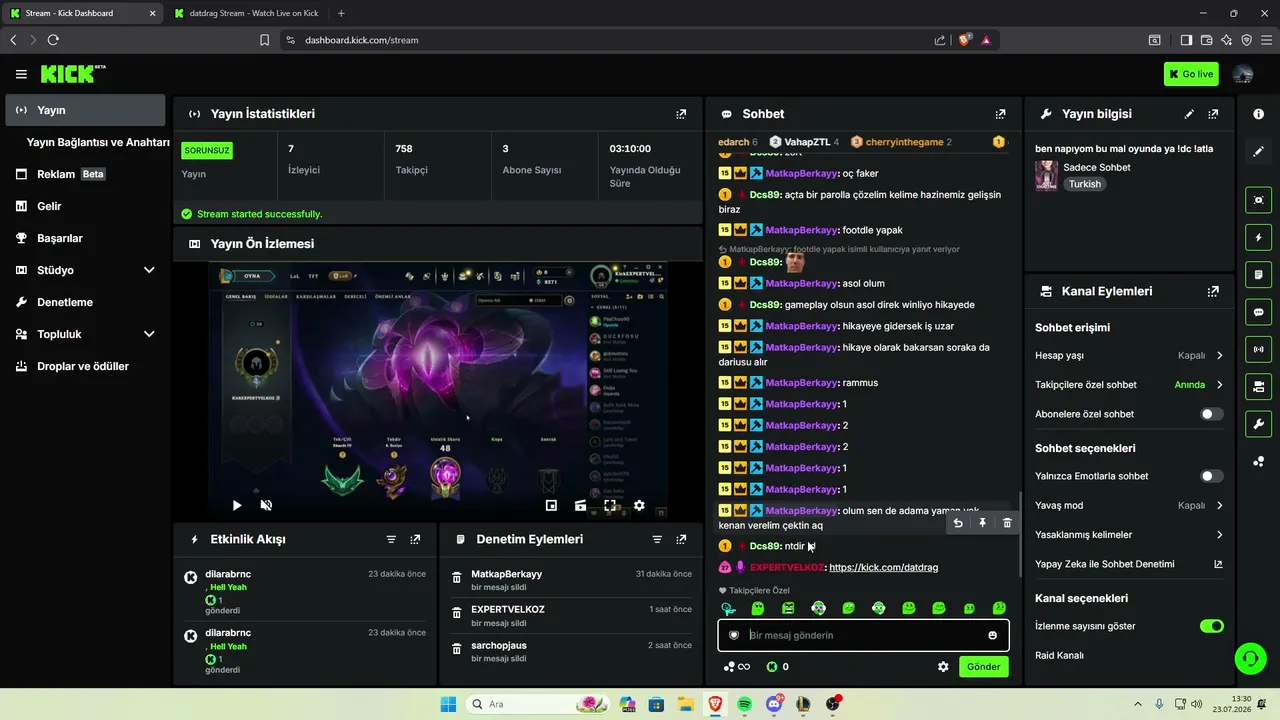
Task: Open Hesap yaşı options
Action: [x=1129, y=355]
